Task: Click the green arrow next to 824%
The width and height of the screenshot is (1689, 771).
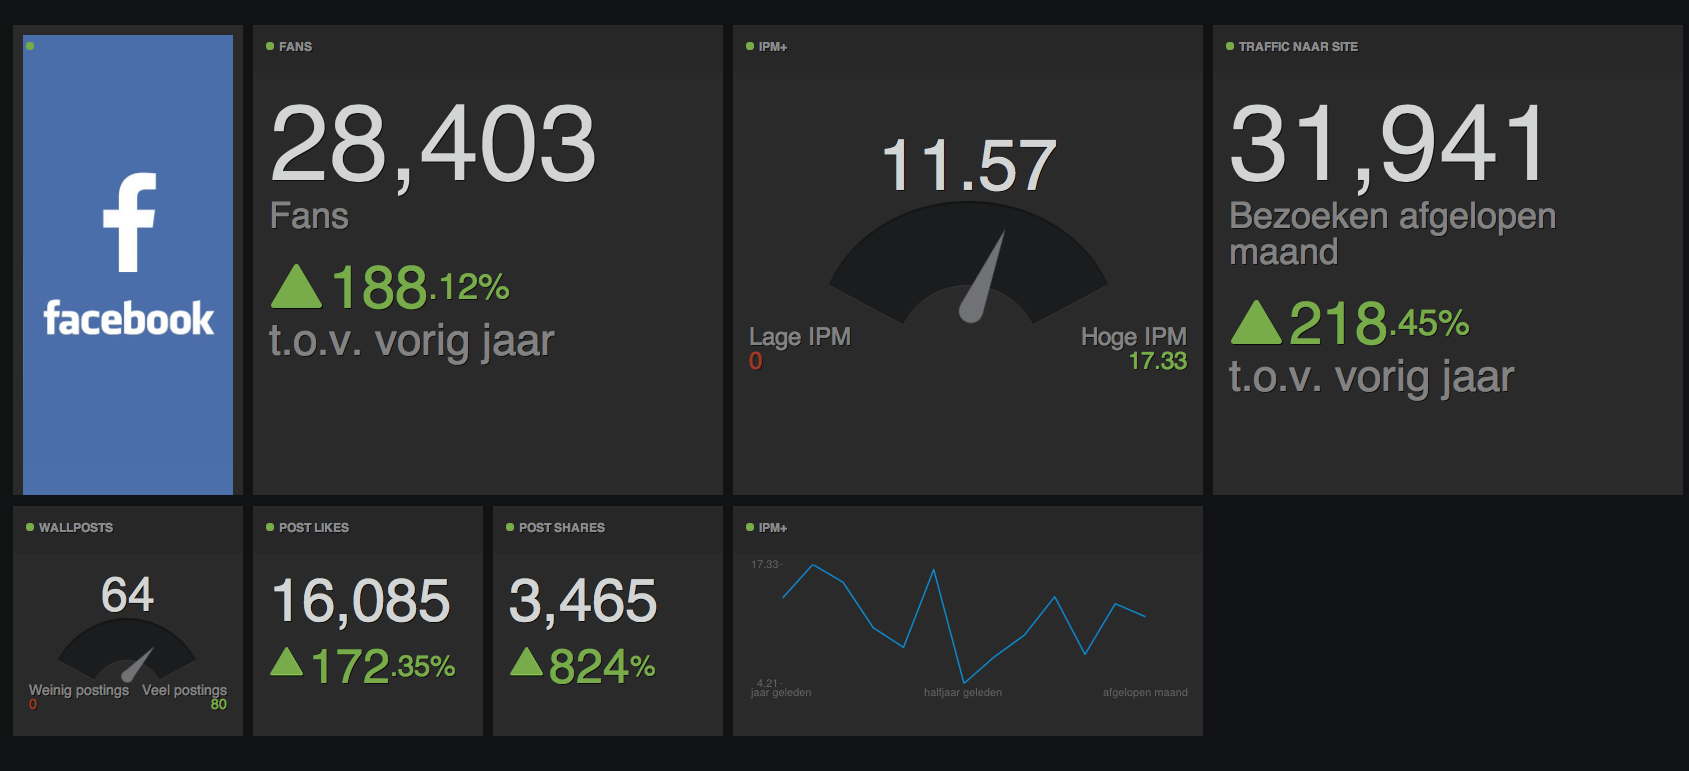Action: (526, 663)
